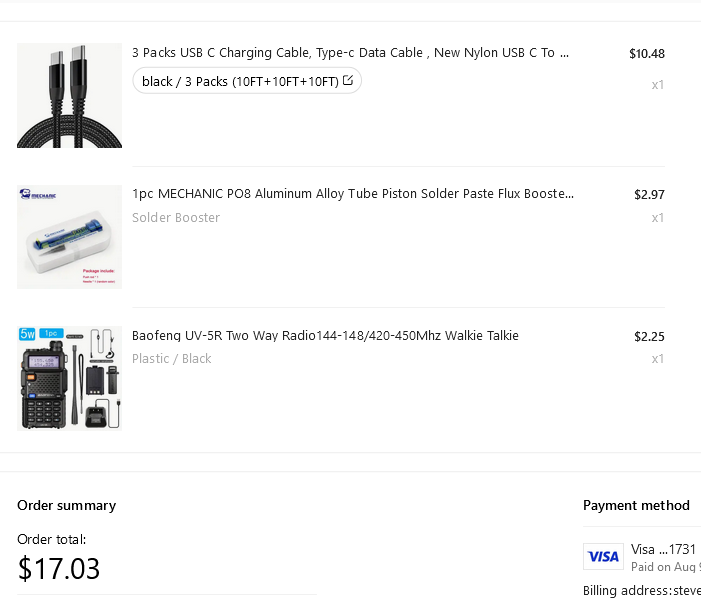Click the x1 quantity of USB cable
Image resolution: width=701 pixels, height=600 pixels.
point(658,85)
